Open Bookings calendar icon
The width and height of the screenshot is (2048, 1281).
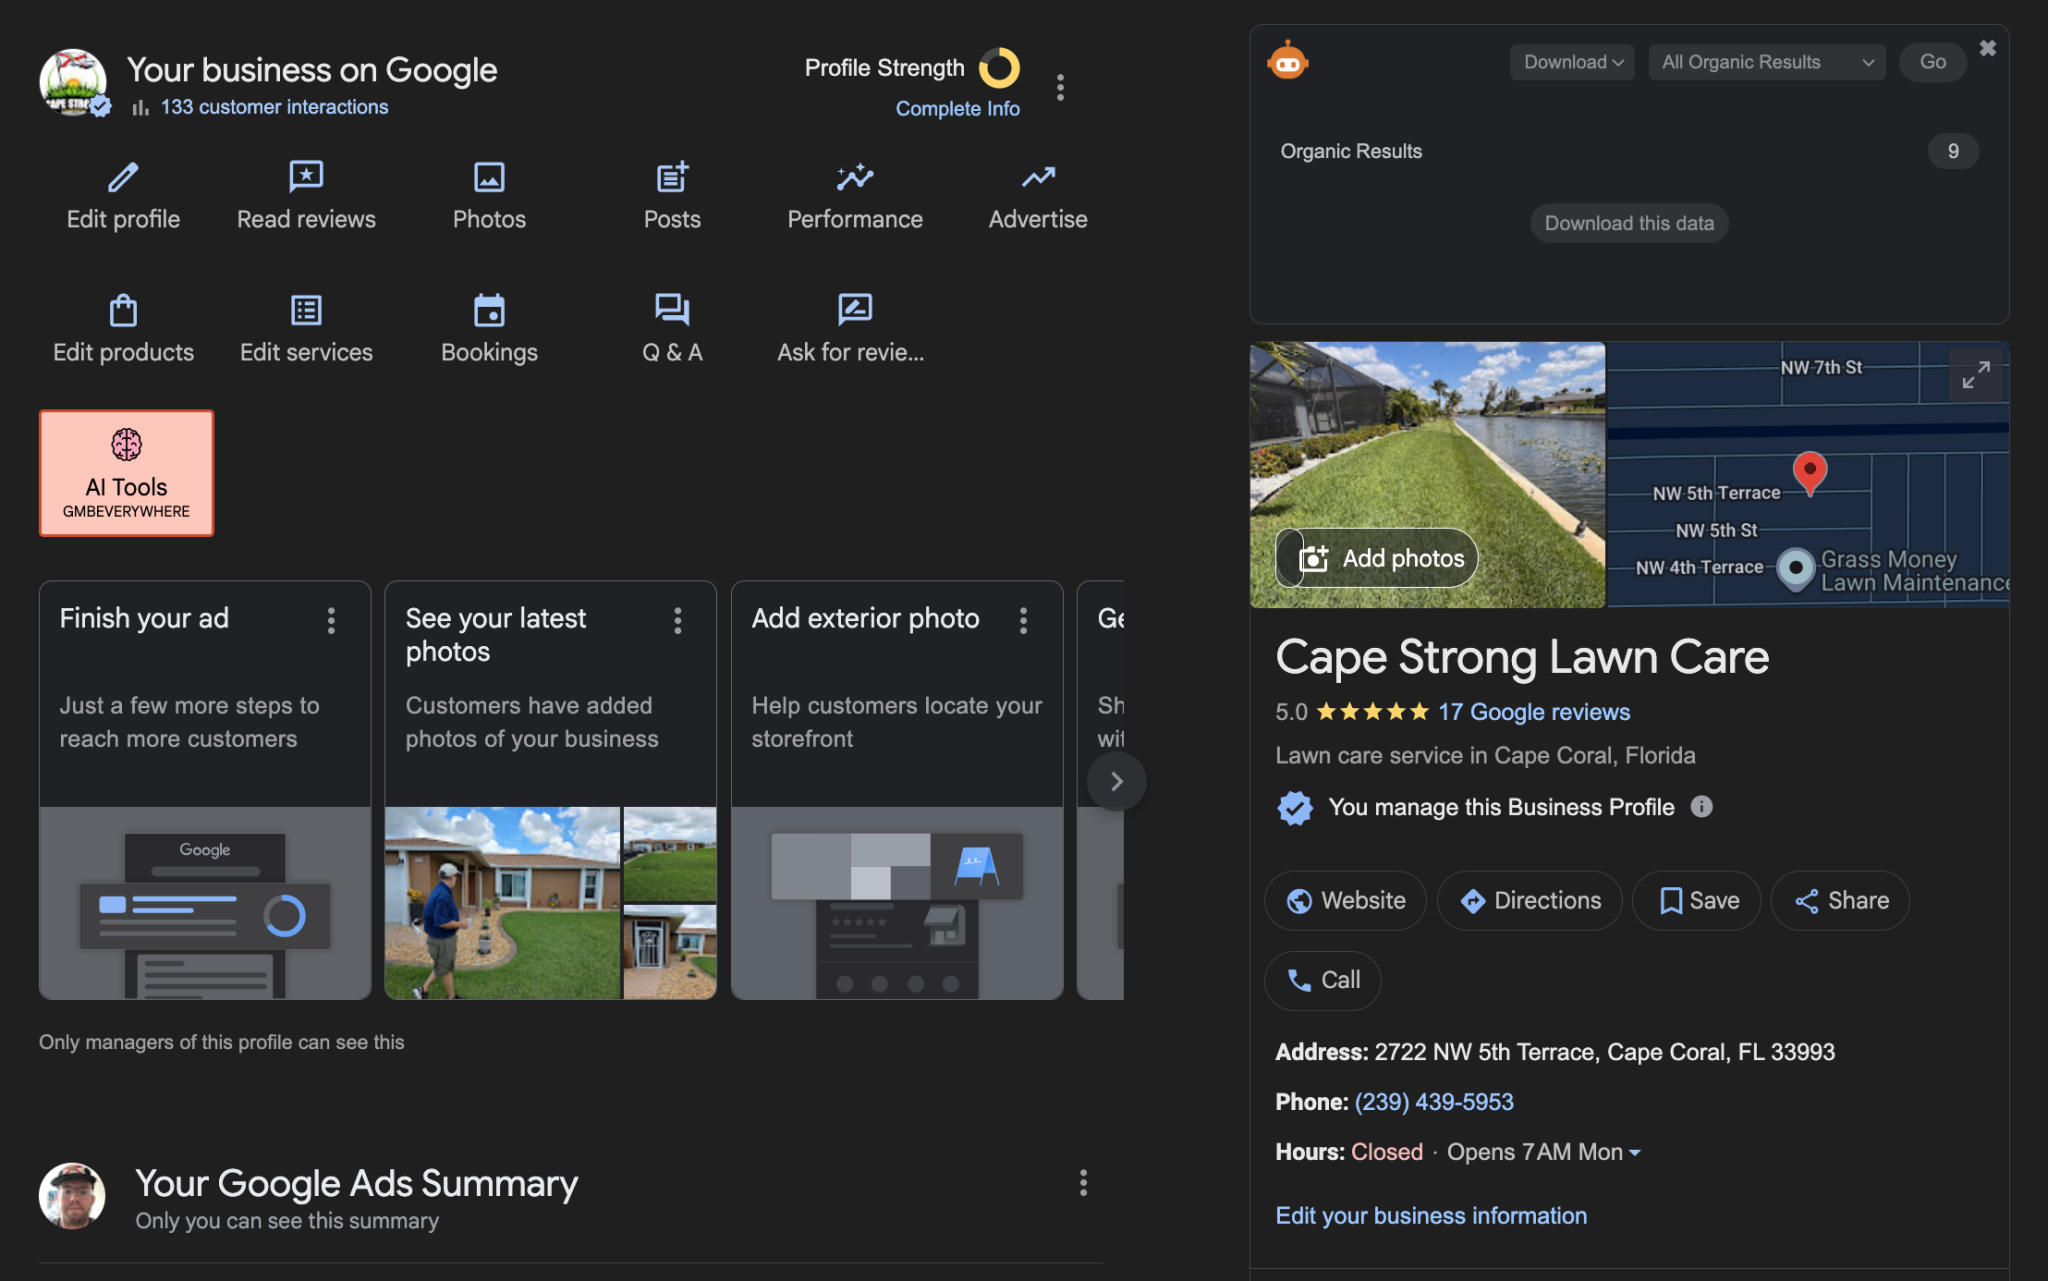489,310
